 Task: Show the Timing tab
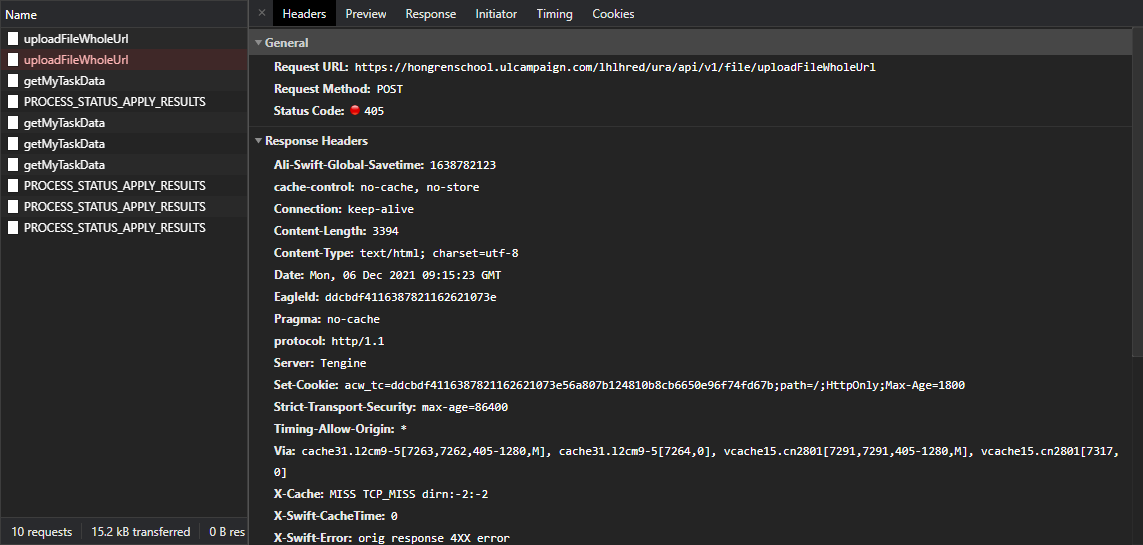coord(555,14)
